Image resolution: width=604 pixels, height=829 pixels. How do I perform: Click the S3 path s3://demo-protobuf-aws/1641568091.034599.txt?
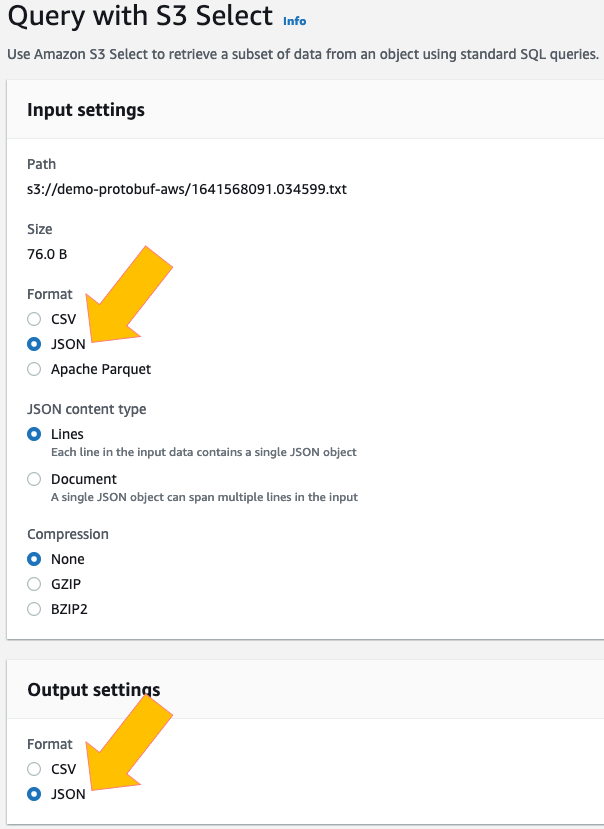(187, 189)
